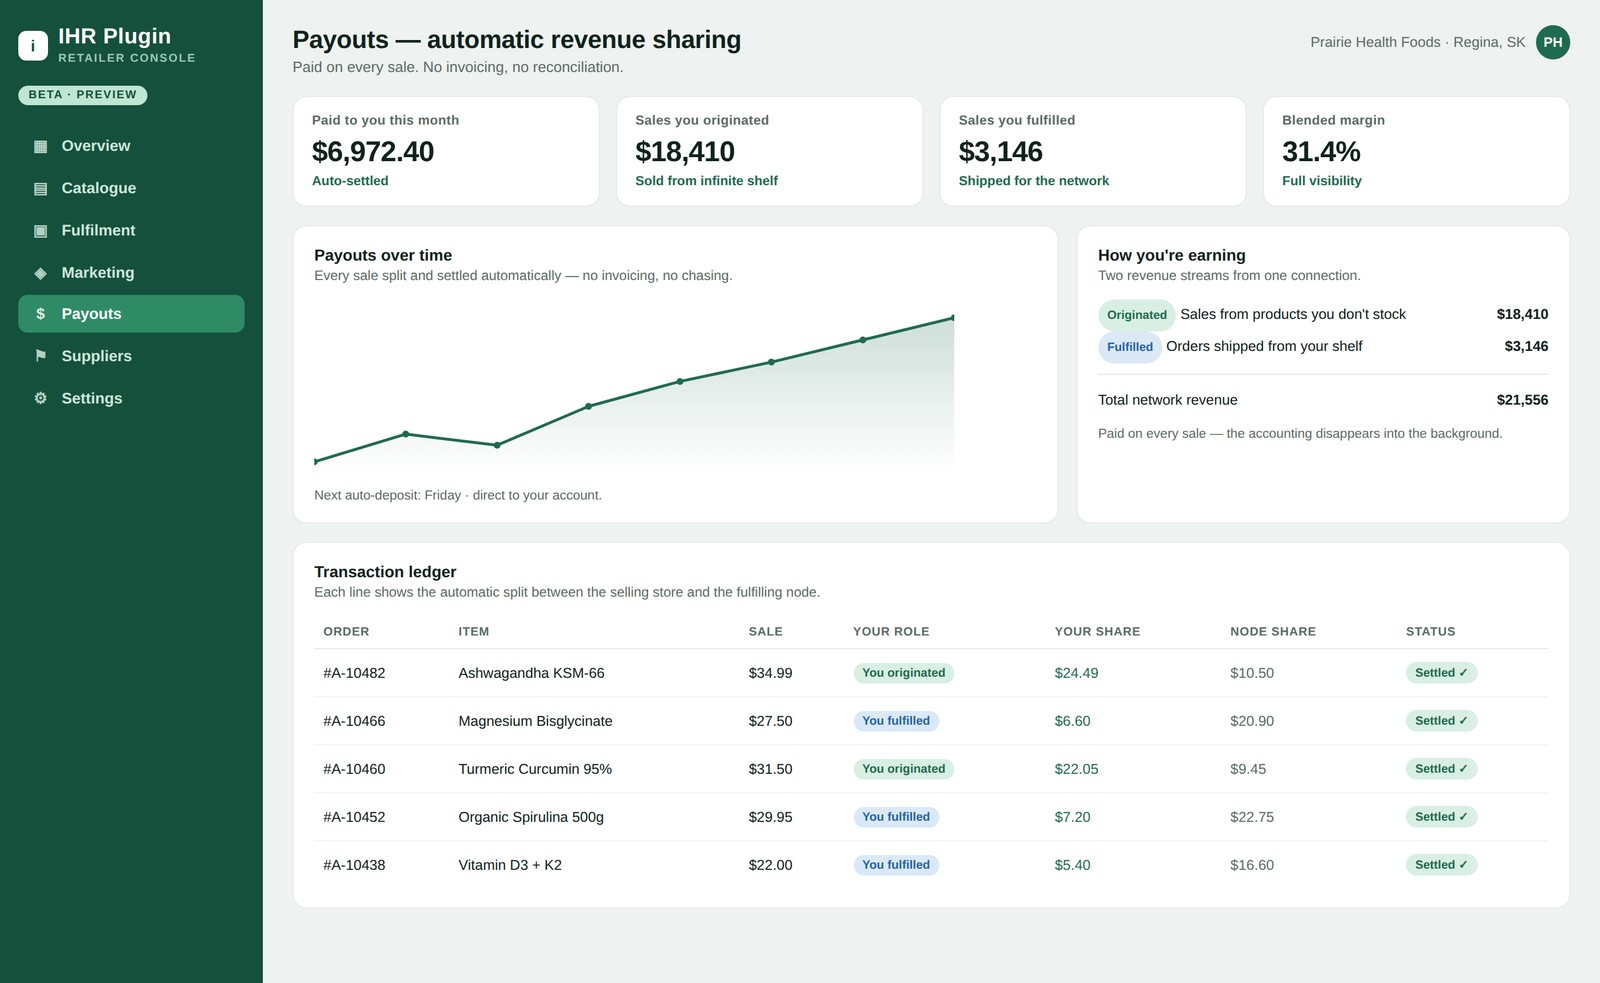1600x983 pixels.
Task: Click the STATUS column header
Action: coord(1430,632)
